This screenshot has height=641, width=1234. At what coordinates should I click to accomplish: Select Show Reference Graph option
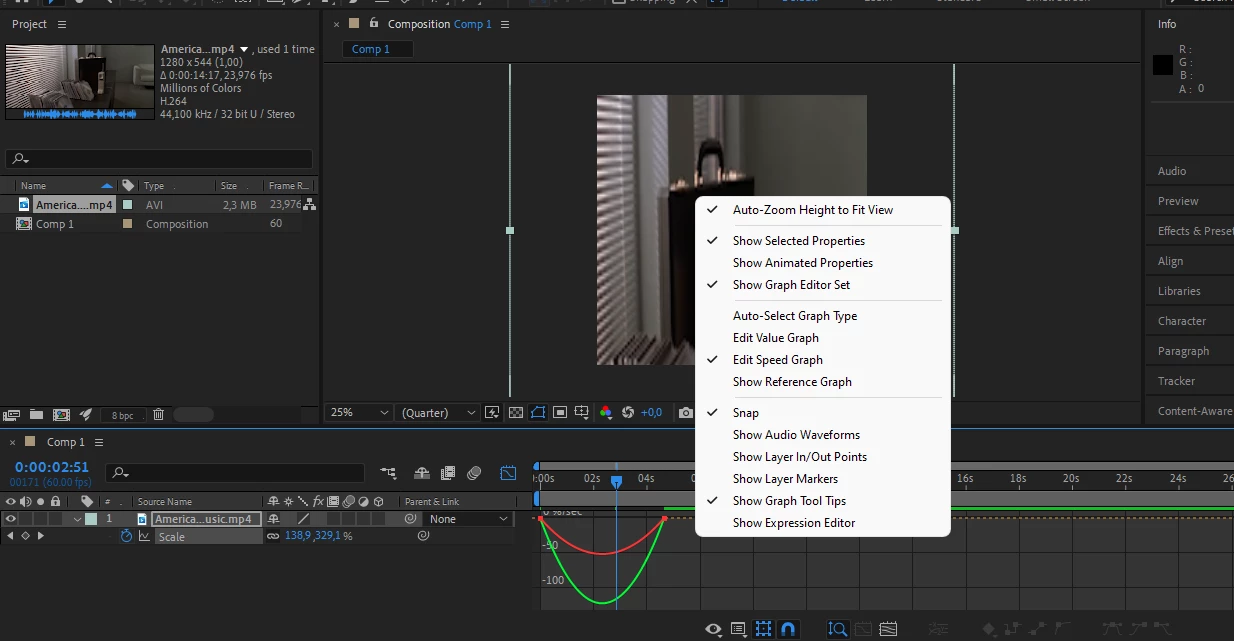coord(792,382)
